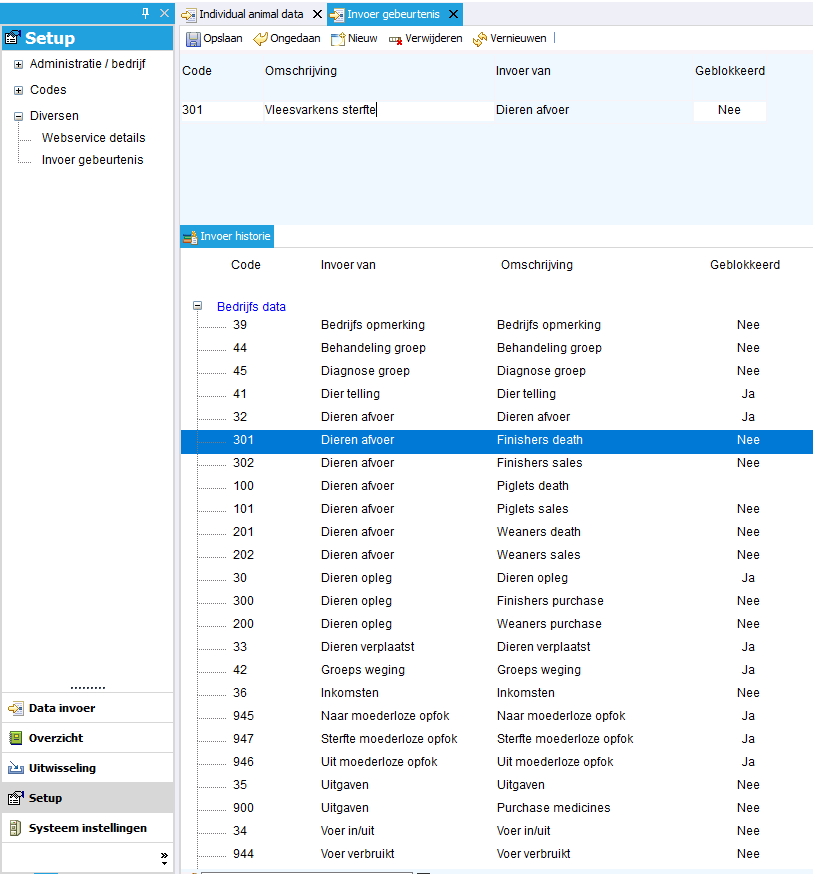
Task: Click the Verwijderen delete icon
Action: click(395, 40)
